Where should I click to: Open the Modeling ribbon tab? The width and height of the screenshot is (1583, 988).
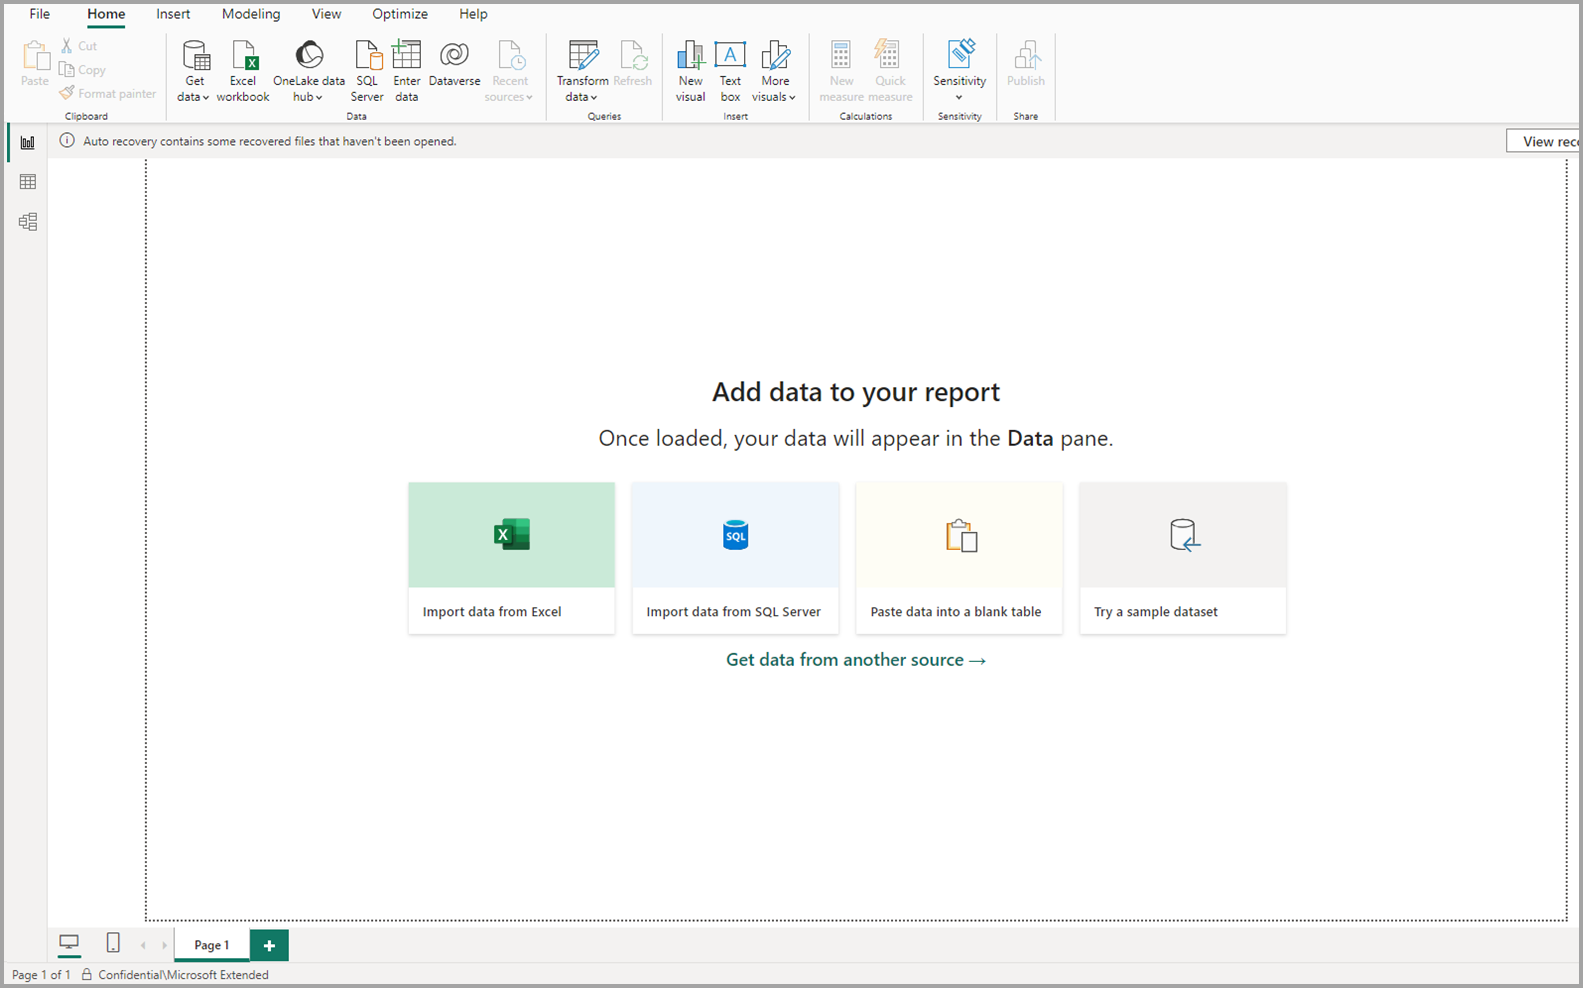click(x=251, y=14)
